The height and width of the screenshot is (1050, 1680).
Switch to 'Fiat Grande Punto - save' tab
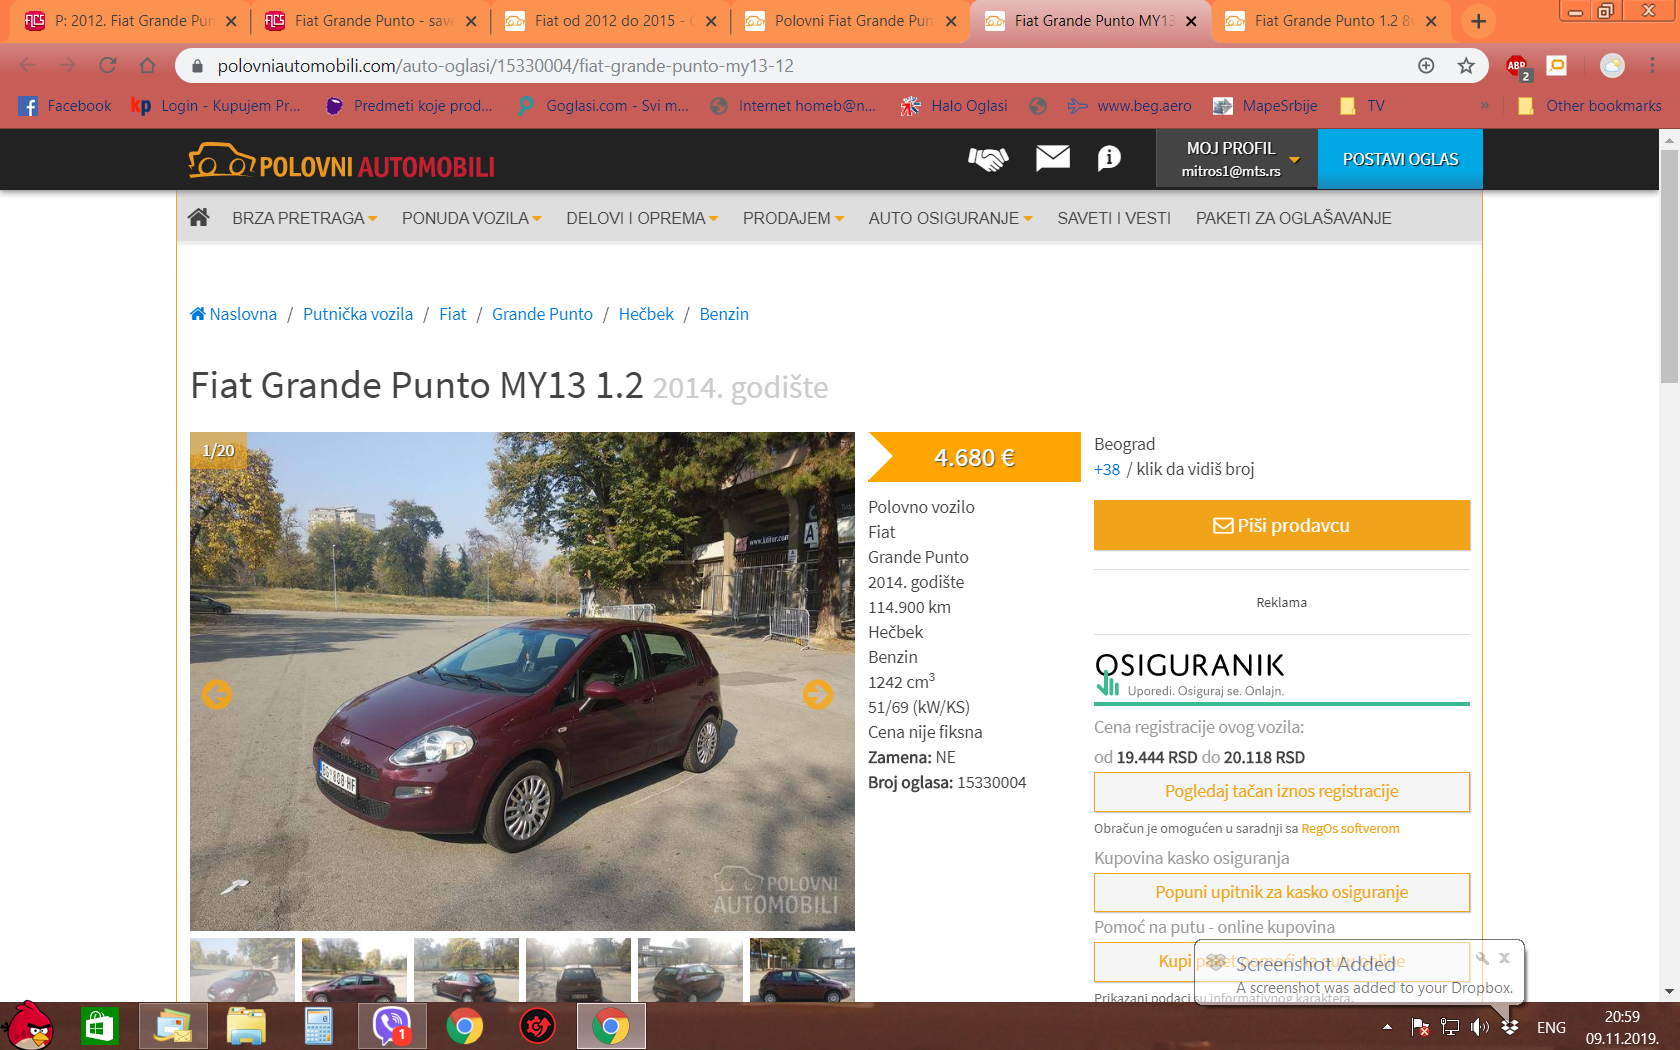pyautogui.click(x=370, y=21)
